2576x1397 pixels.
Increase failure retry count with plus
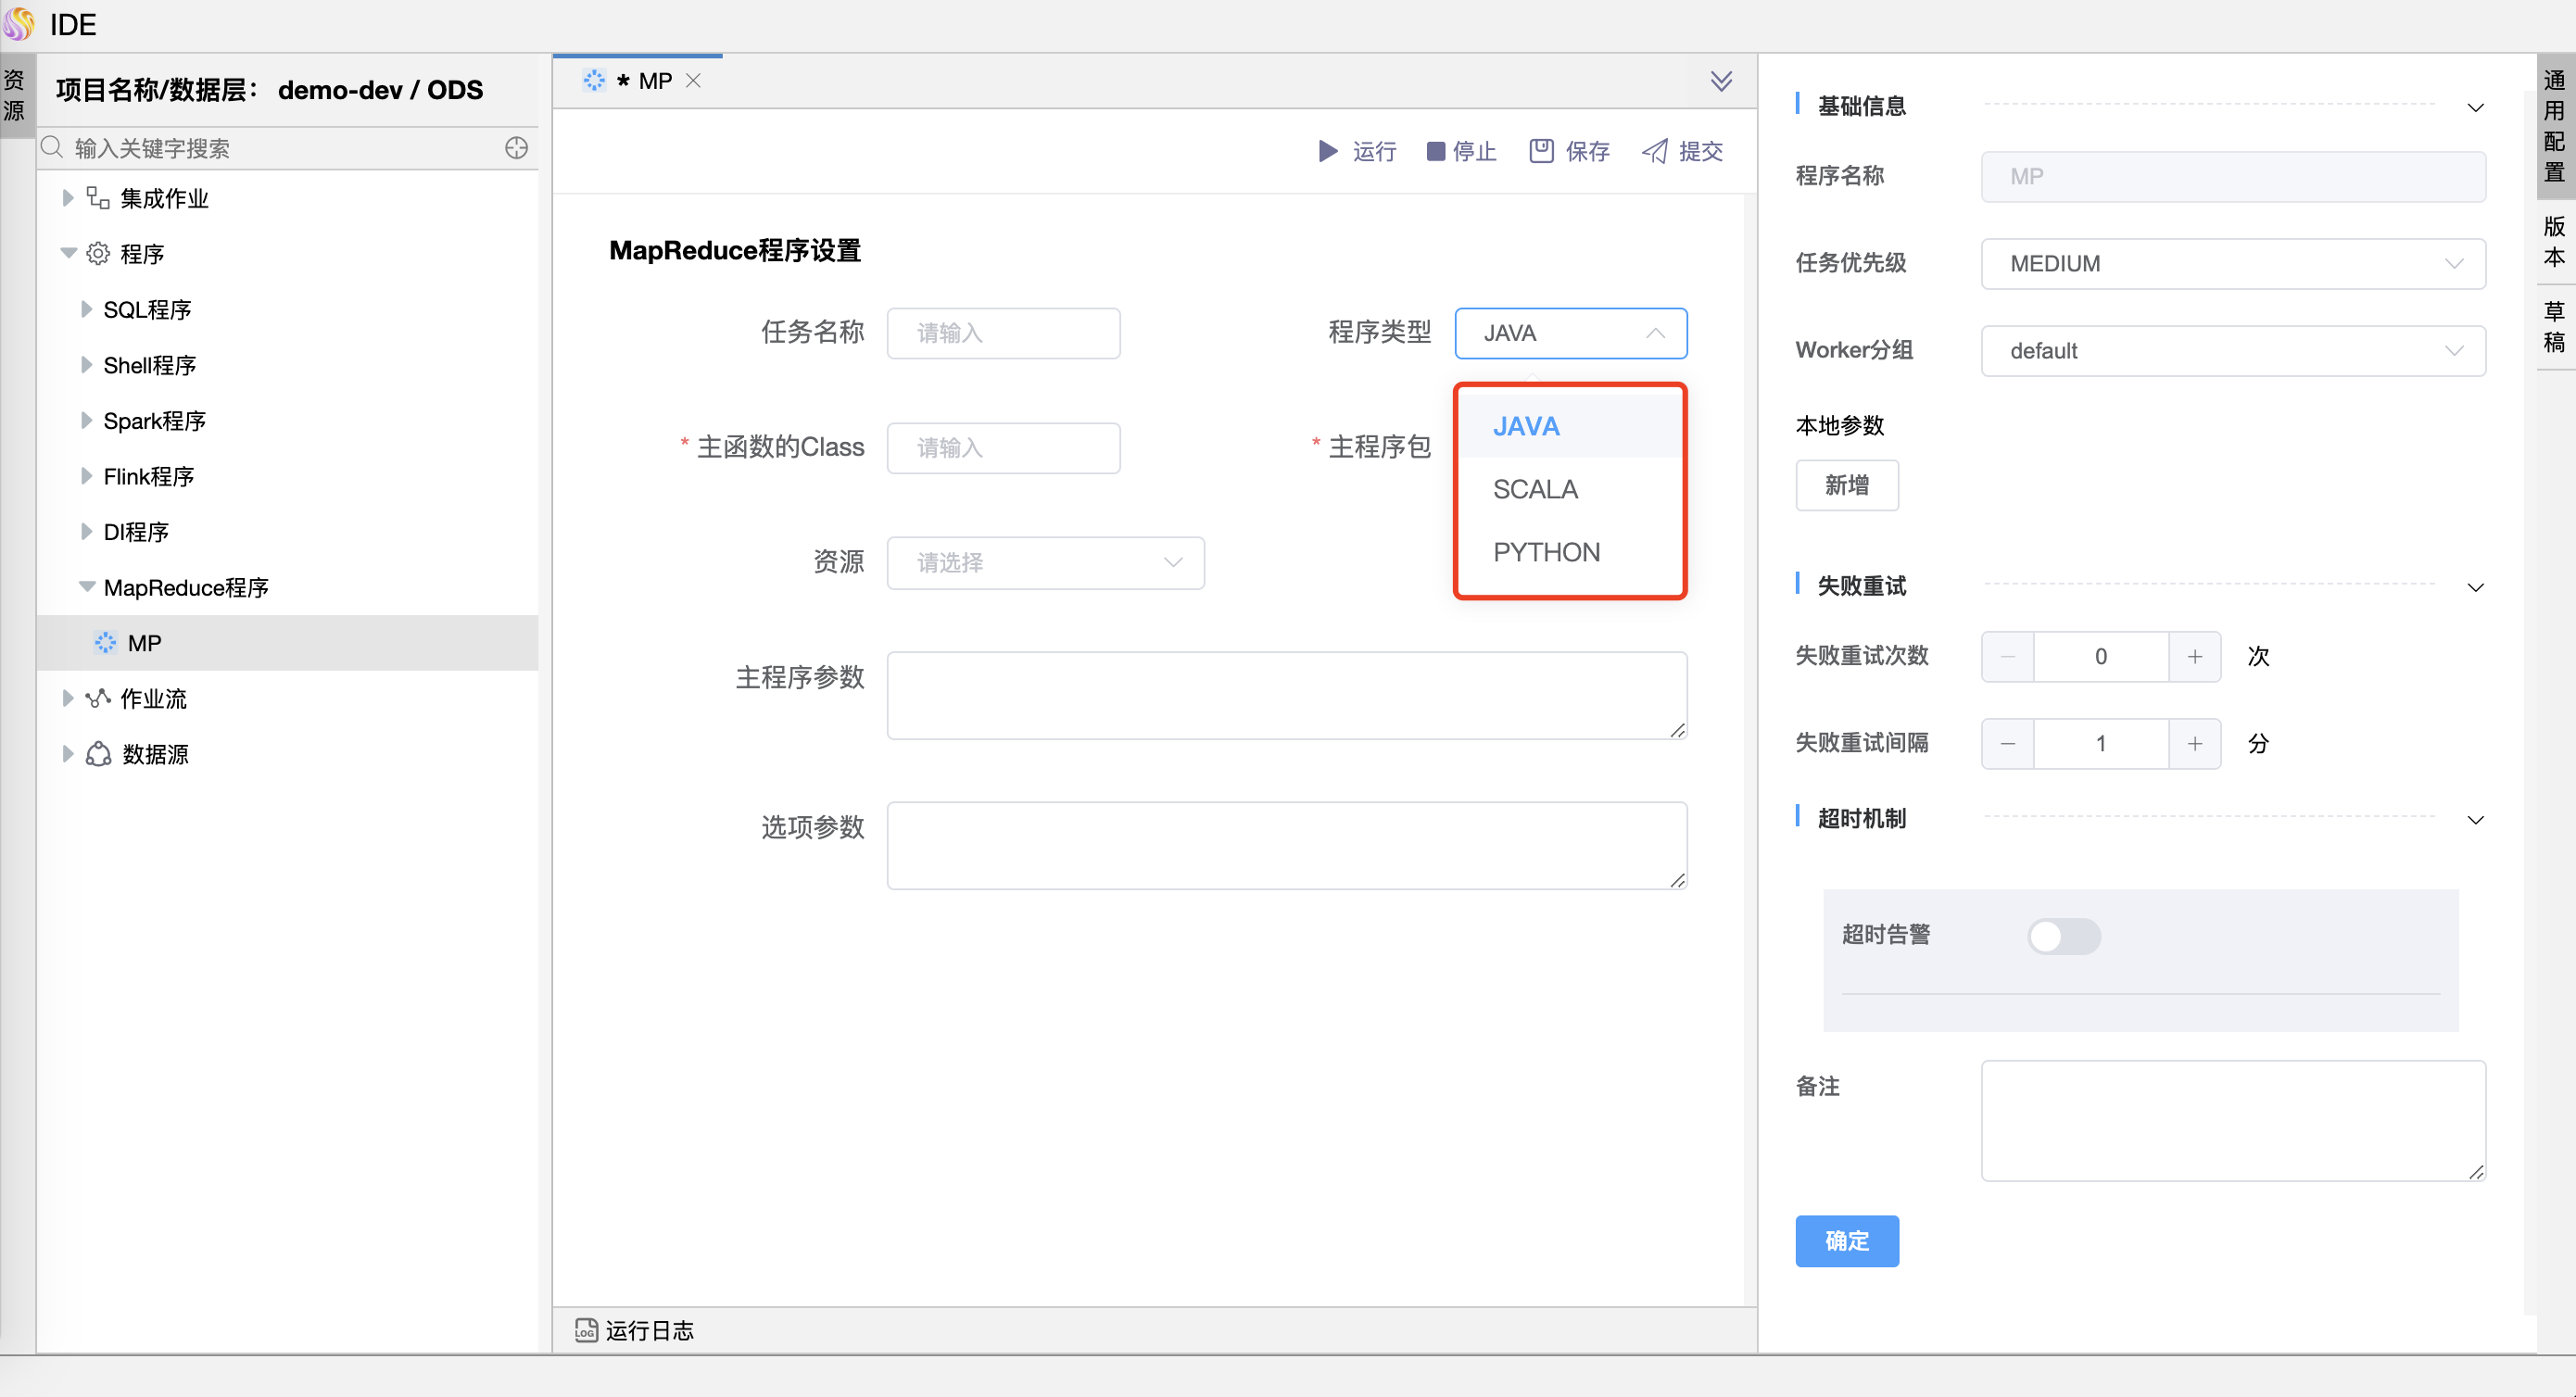click(2194, 656)
